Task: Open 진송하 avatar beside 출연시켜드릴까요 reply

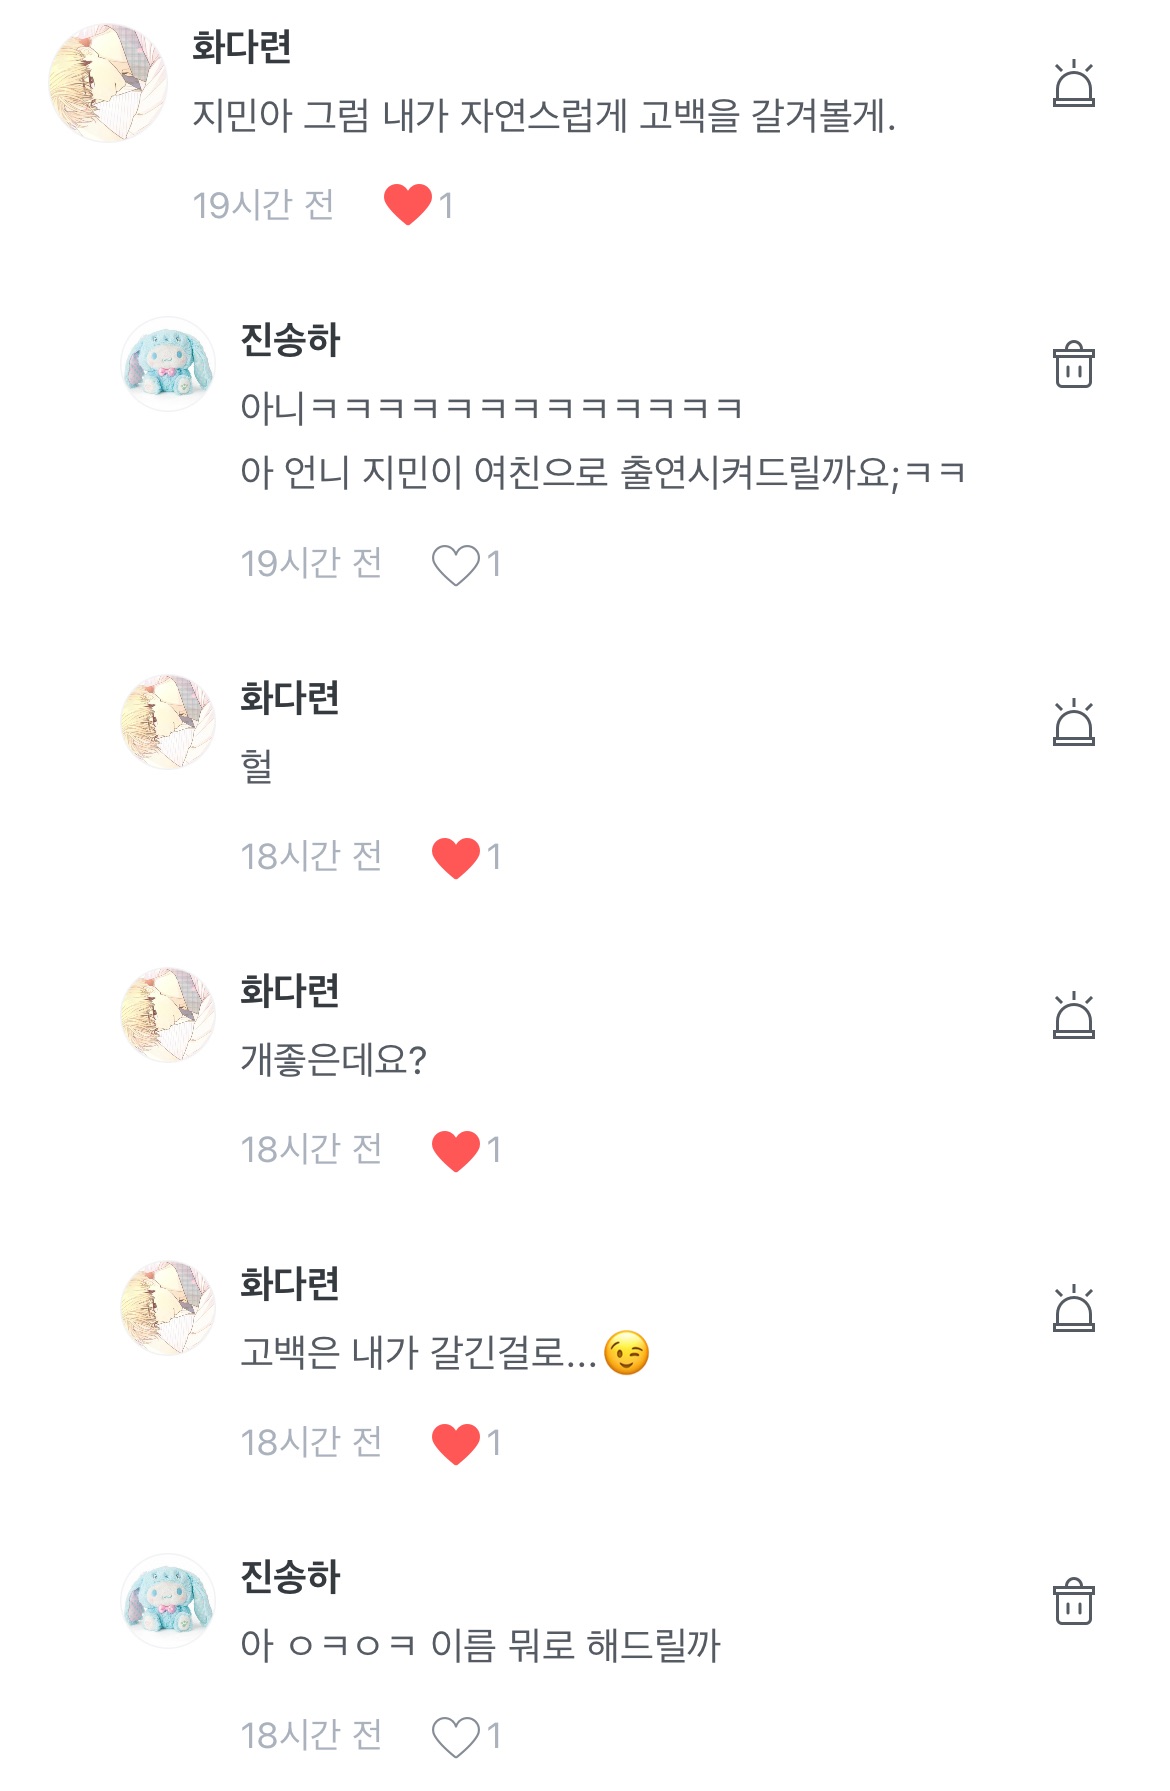Action: point(168,364)
